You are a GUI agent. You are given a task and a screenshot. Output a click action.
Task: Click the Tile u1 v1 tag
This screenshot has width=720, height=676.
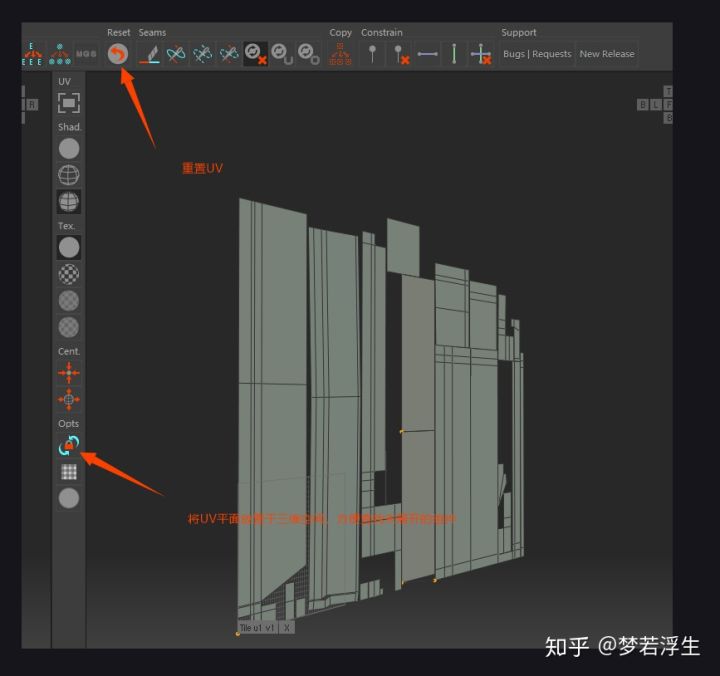[x=256, y=628]
